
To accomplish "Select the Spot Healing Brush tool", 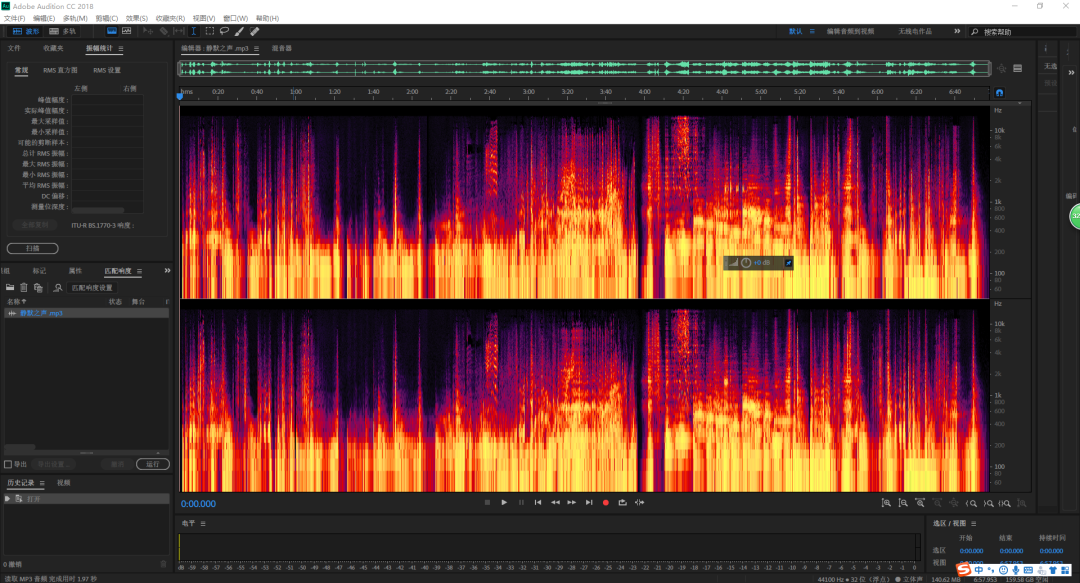I will click(x=254, y=31).
